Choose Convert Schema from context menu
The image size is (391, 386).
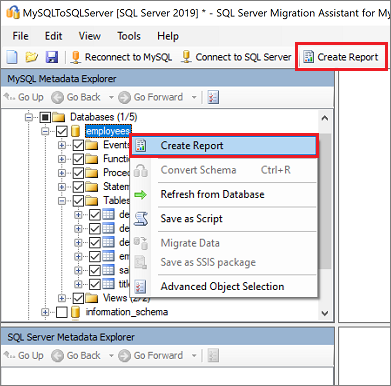[x=224, y=170]
